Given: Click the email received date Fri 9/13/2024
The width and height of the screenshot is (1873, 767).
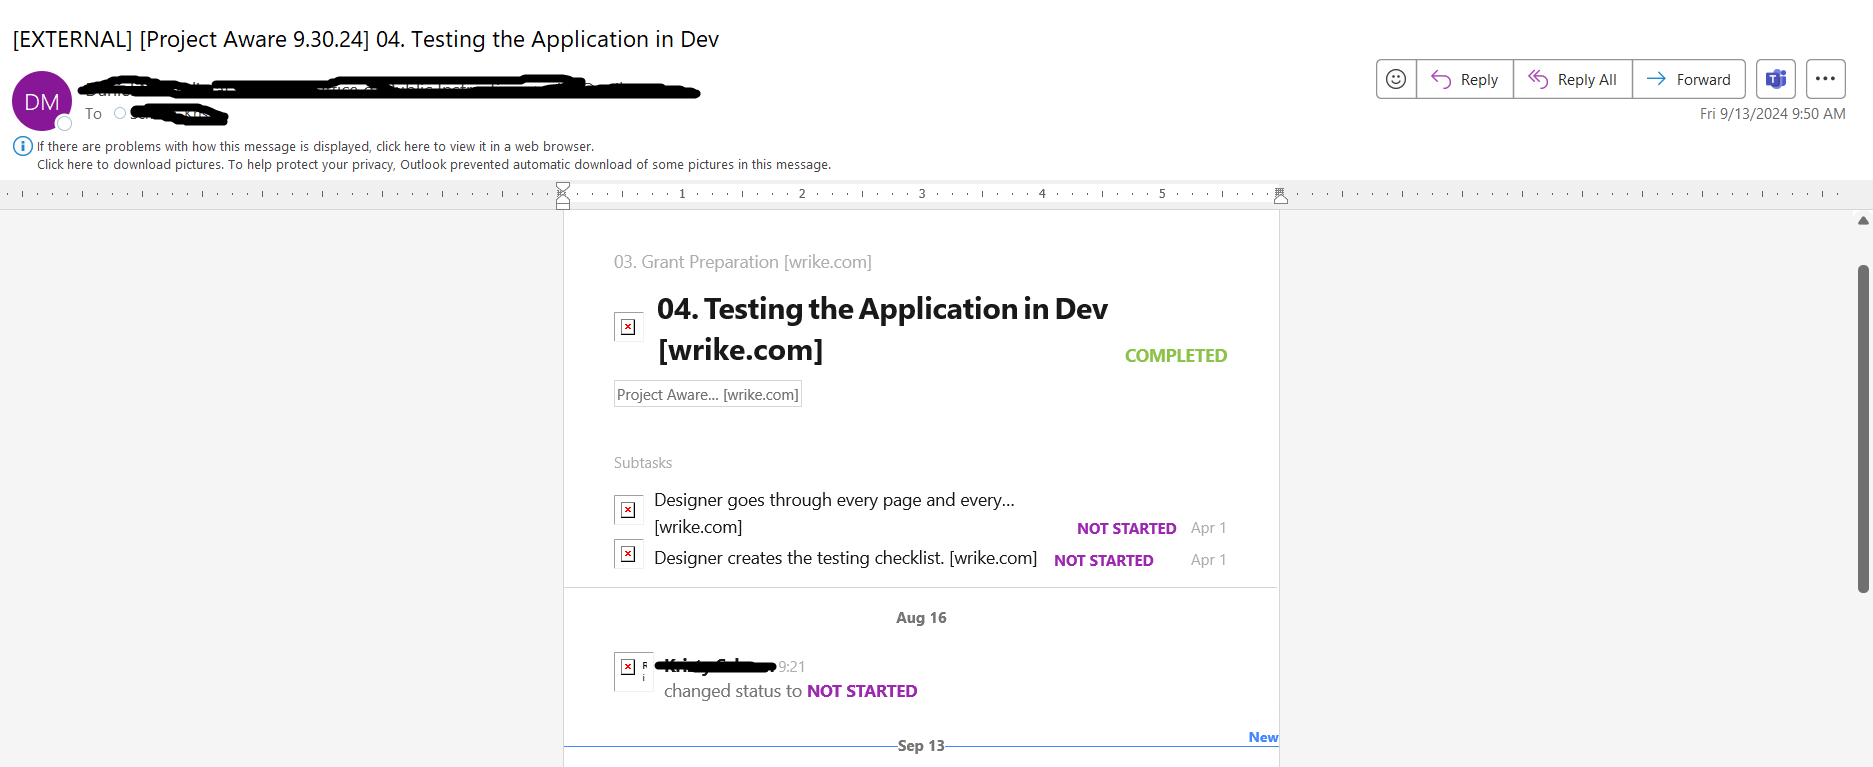Looking at the screenshot, I should pos(1773,114).
